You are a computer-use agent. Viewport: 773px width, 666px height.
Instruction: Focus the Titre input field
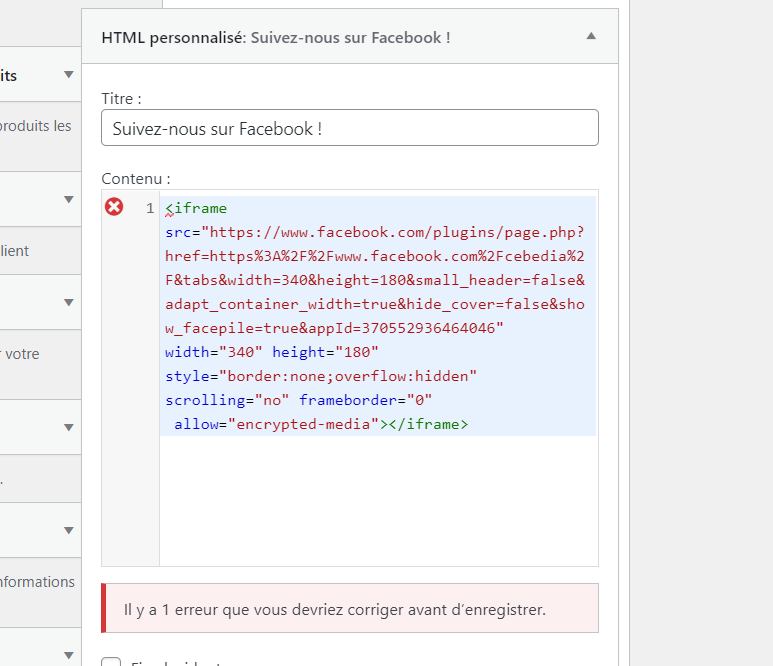coord(350,128)
